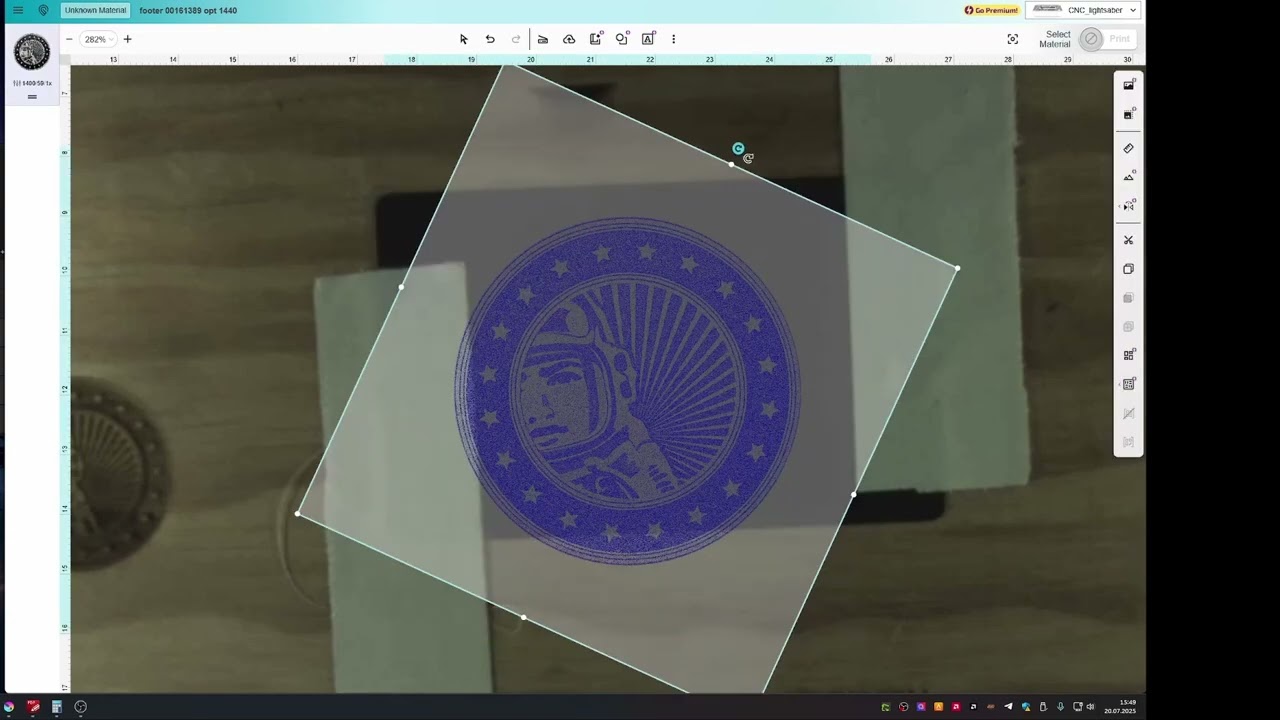Click the mirror flip icon
Image resolution: width=1280 pixels, height=720 pixels.
click(1129, 206)
